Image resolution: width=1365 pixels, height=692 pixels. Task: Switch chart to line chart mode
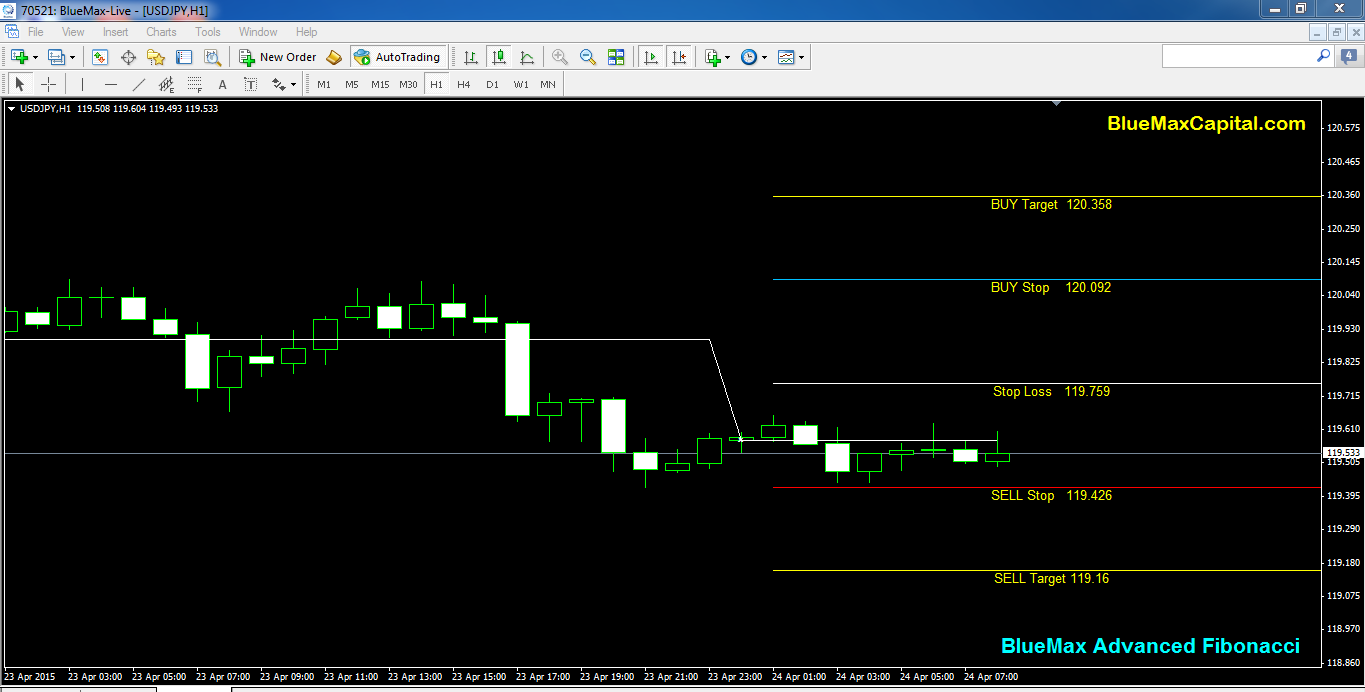pos(526,57)
